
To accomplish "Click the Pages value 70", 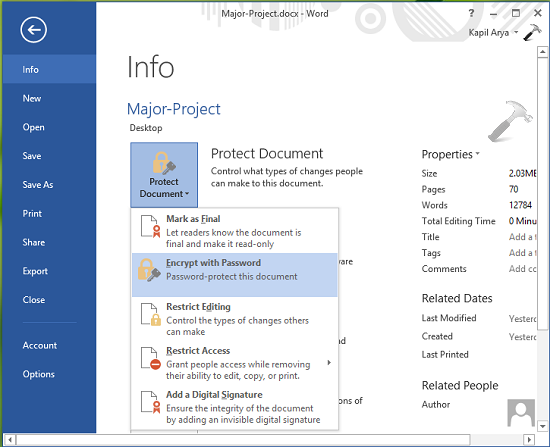I will click(514, 189).
